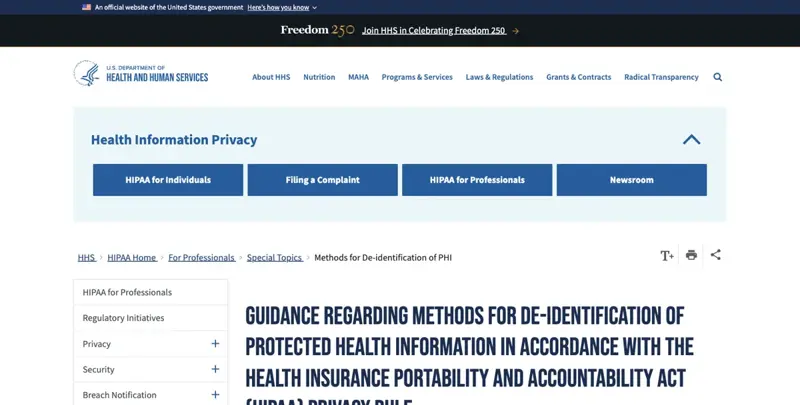Go to For Professionals breadcrumb
Viewport: 800px width, 405px height.
pyautogui.click(x=202, y=258)
